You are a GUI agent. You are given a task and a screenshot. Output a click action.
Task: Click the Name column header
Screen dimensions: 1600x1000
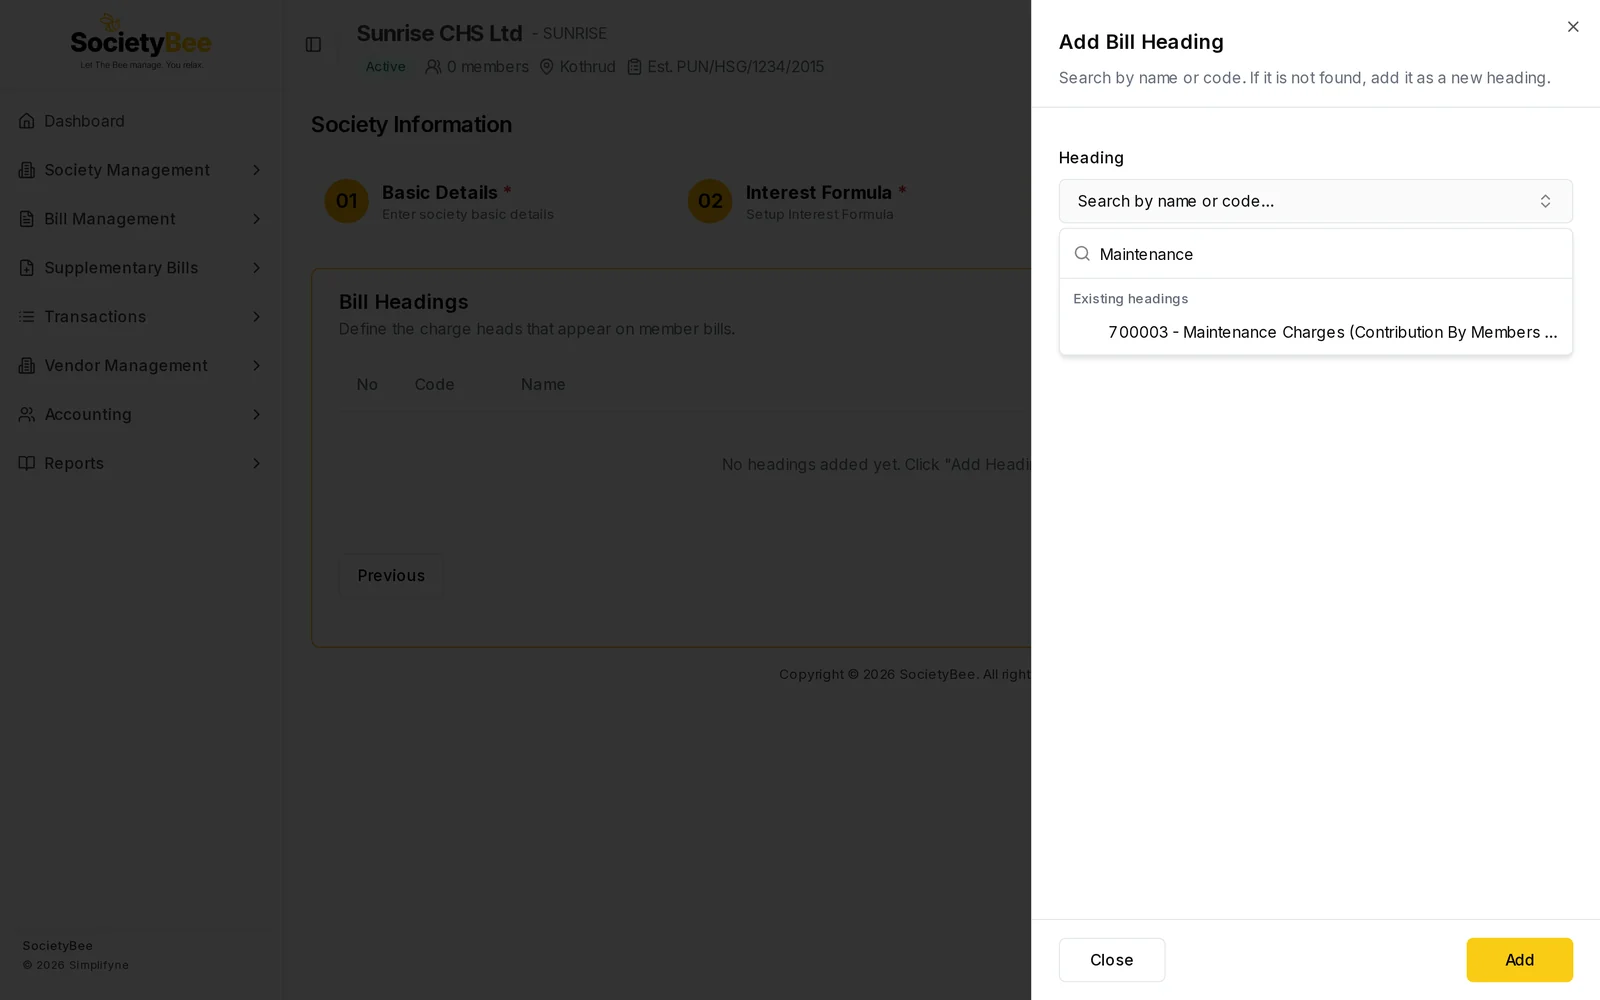pos(543,385)
